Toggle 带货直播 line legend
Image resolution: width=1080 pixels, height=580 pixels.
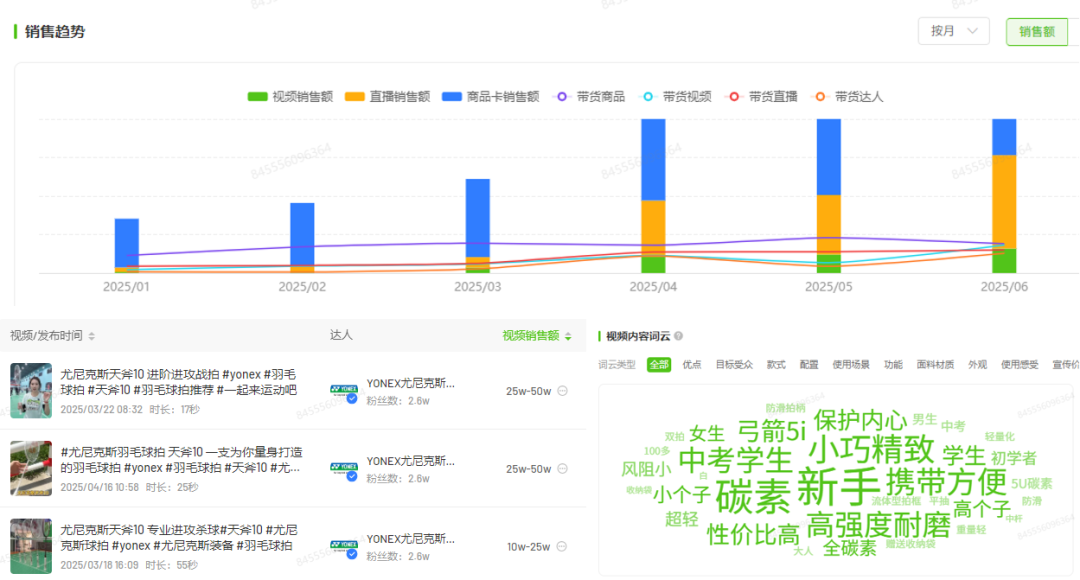(x=761, y=97)
